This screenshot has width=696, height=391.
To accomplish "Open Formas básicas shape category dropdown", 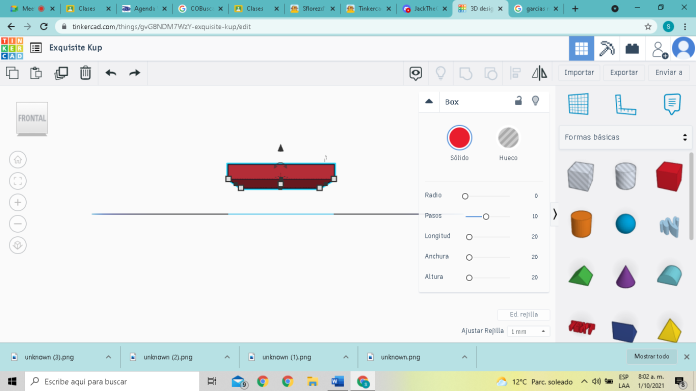I will (x=625, y=137).
